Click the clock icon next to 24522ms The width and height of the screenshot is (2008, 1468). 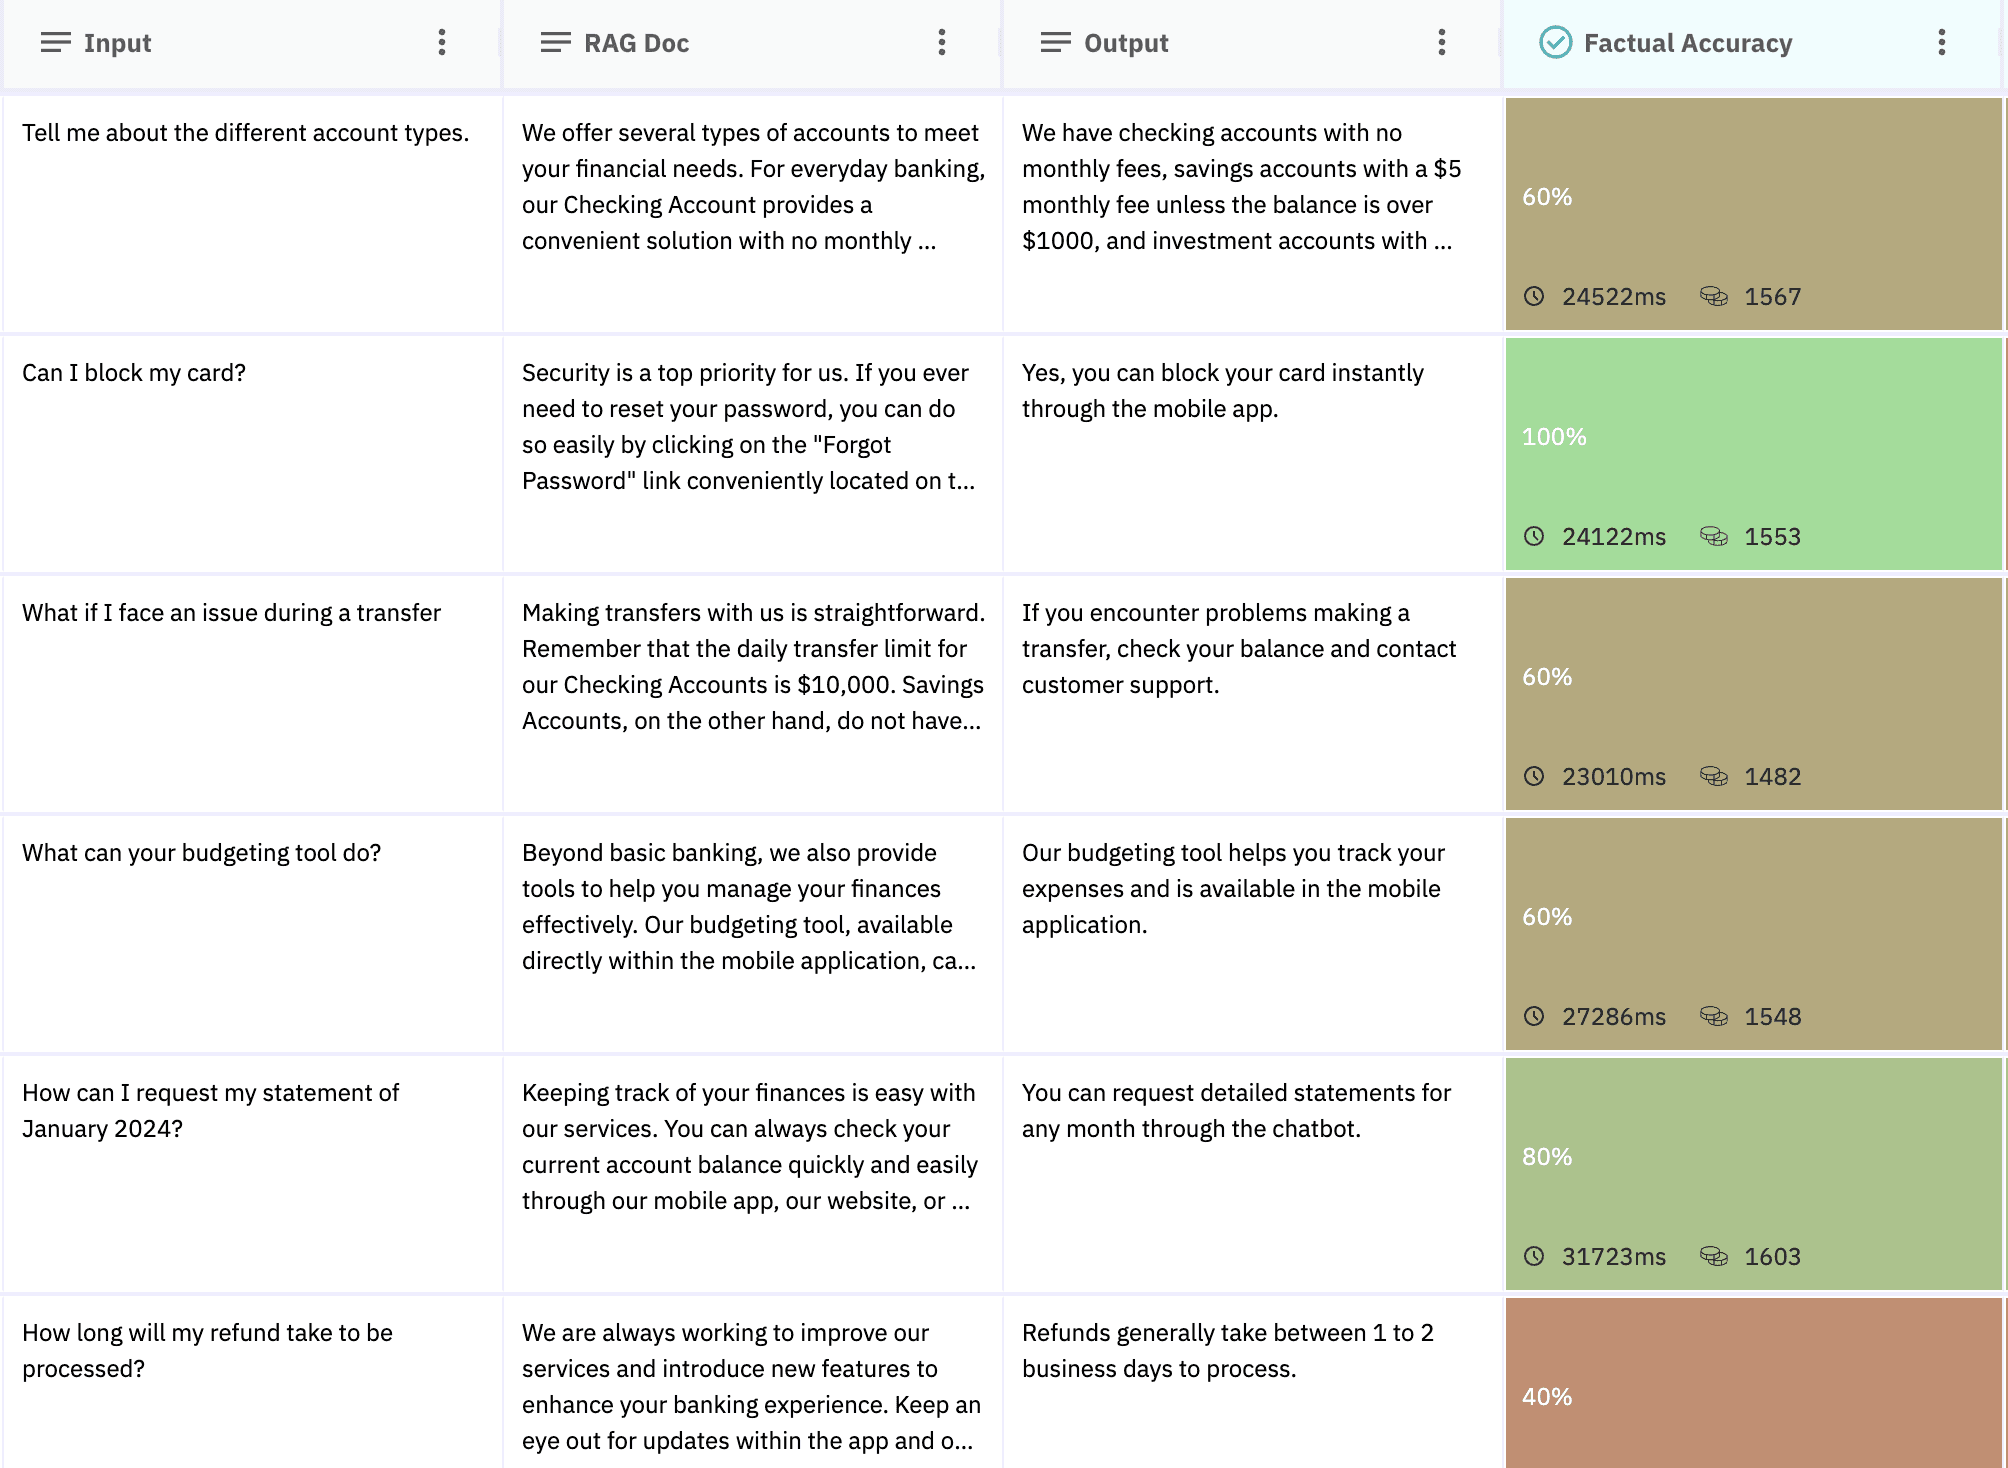click(x=1534, y=296)
